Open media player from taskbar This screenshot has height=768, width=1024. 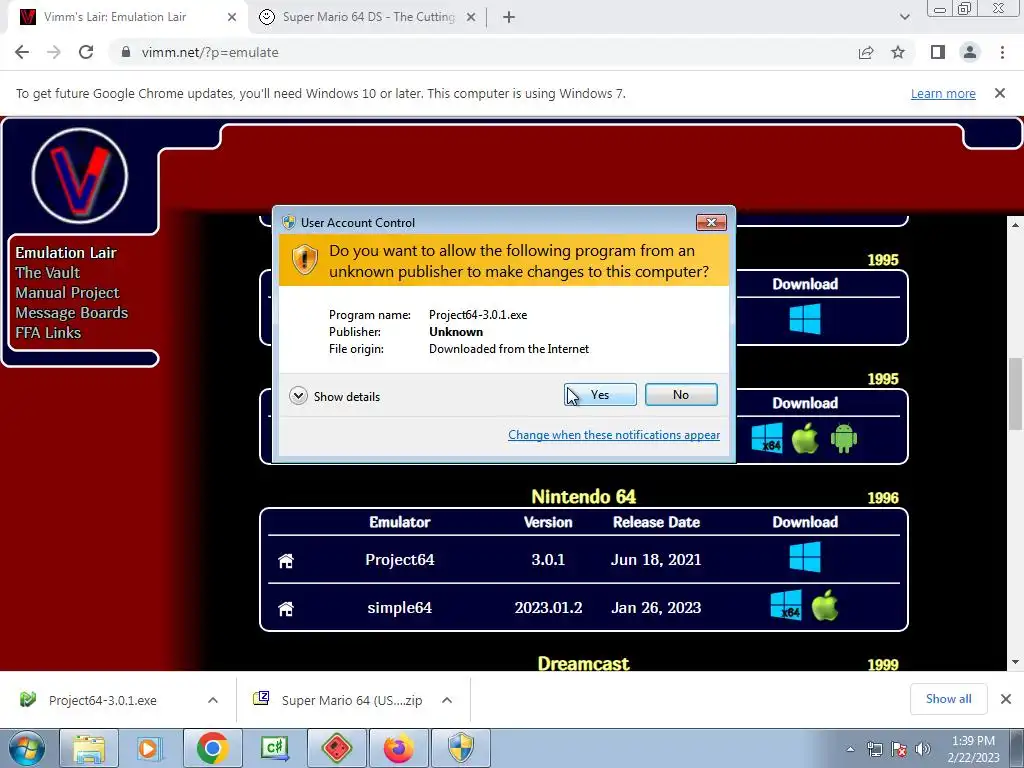150,748
